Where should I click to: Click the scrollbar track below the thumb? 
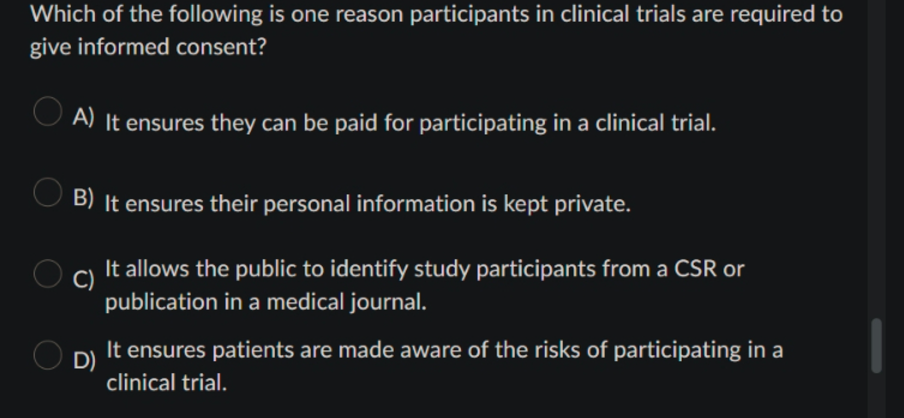[876, 396]
